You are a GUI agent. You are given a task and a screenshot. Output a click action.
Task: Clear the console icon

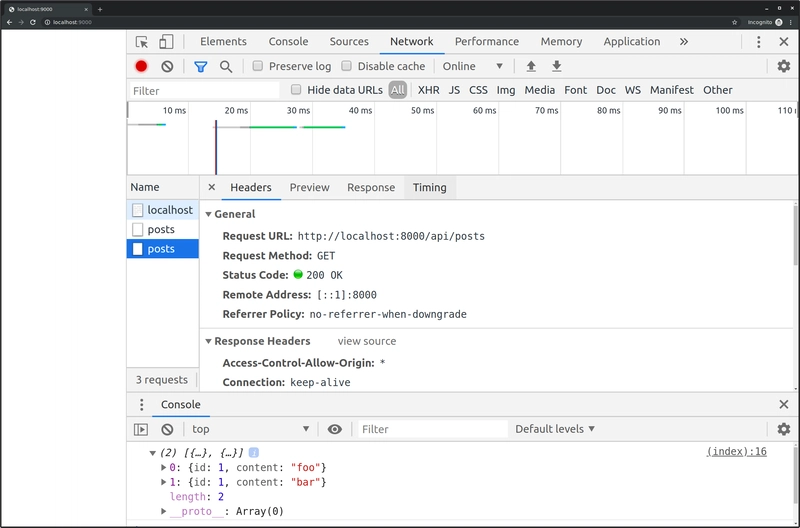pos(167,430)
